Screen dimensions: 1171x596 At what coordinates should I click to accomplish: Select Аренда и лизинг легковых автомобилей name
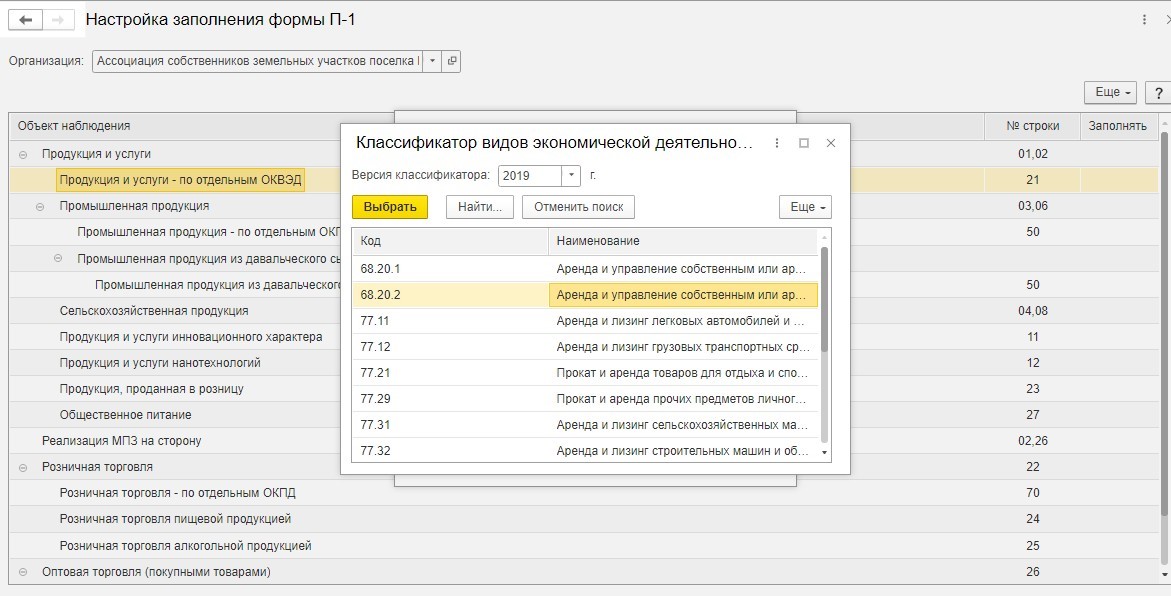pyautogui.click(x=682, y=321)
